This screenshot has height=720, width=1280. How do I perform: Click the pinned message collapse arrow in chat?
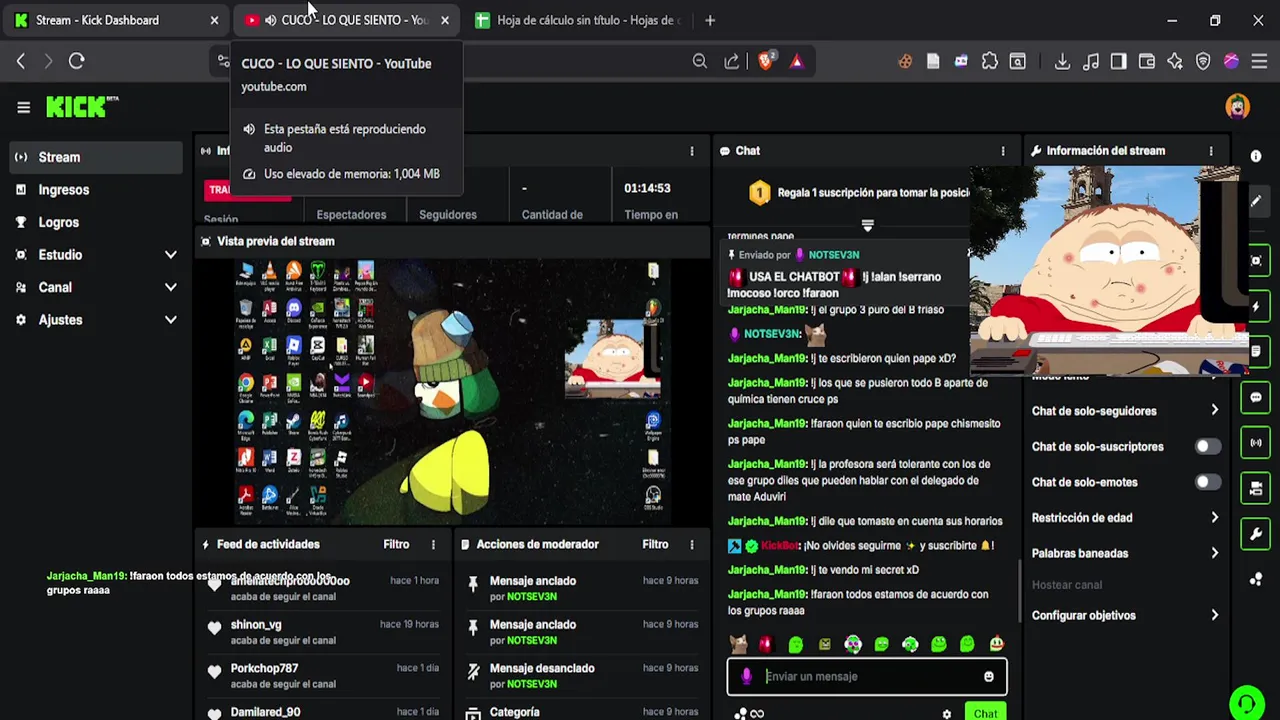(867, 226)
